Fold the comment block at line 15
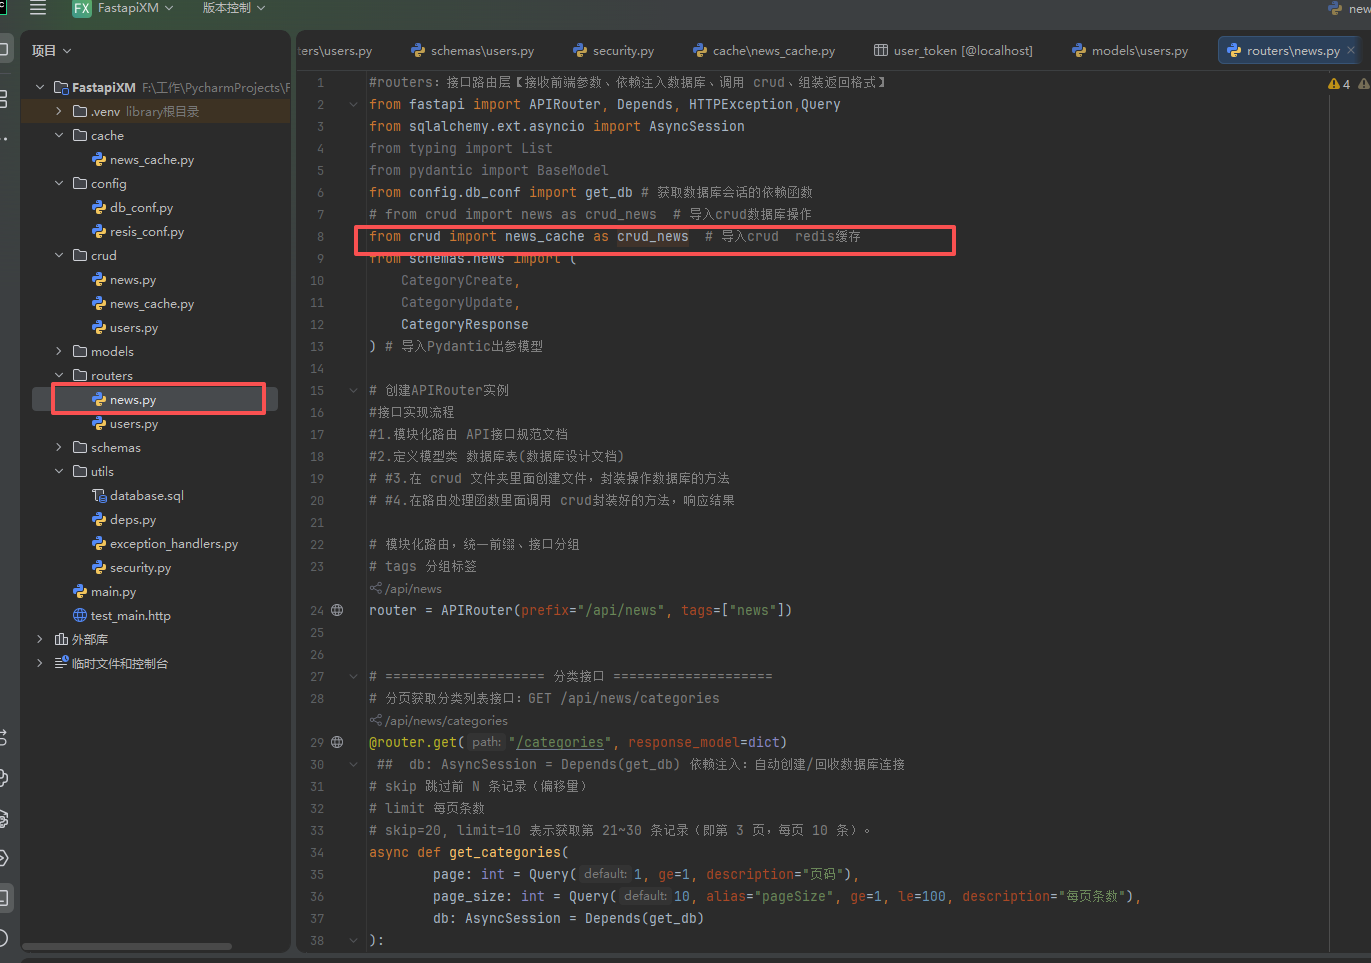This screenshot has height=963, width=1371. coord(353,390)
